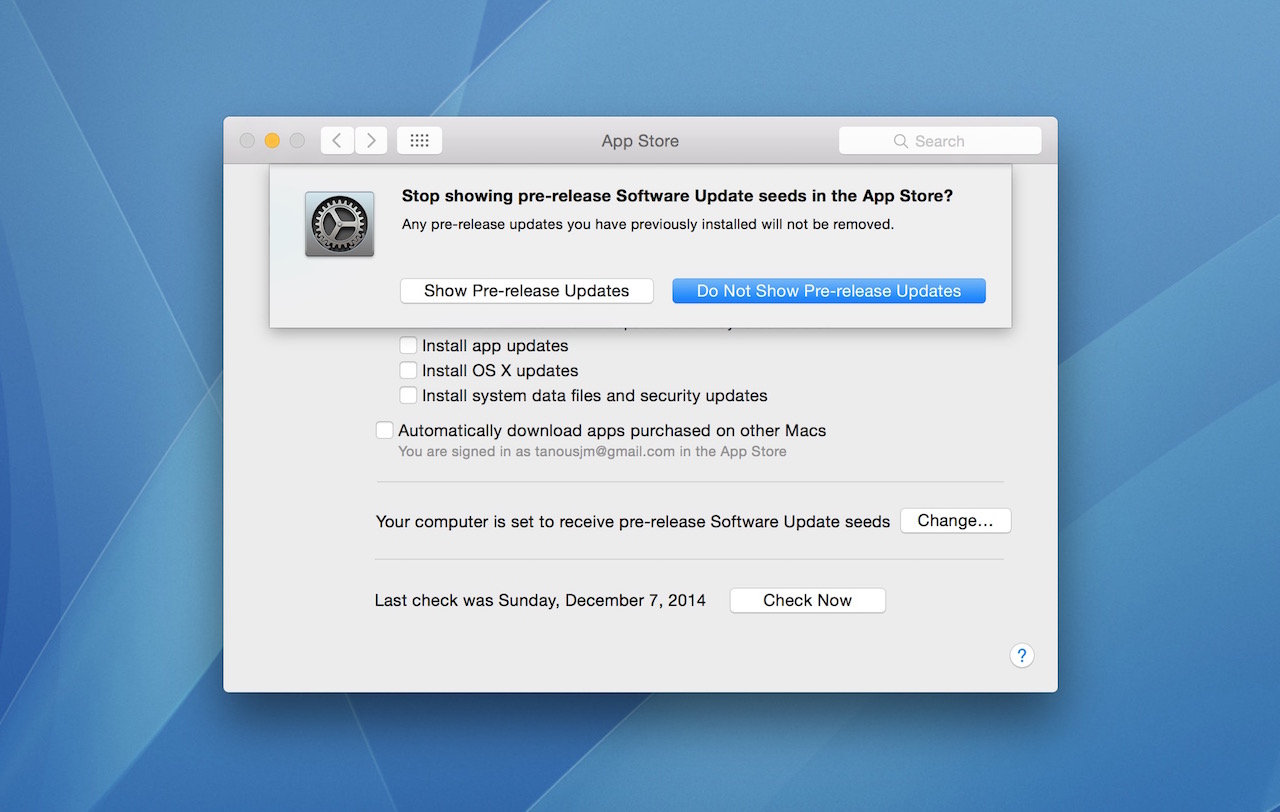Click the signed-in email text line
The height and width of the screenshot is (812, 1280).
point(592,452)
